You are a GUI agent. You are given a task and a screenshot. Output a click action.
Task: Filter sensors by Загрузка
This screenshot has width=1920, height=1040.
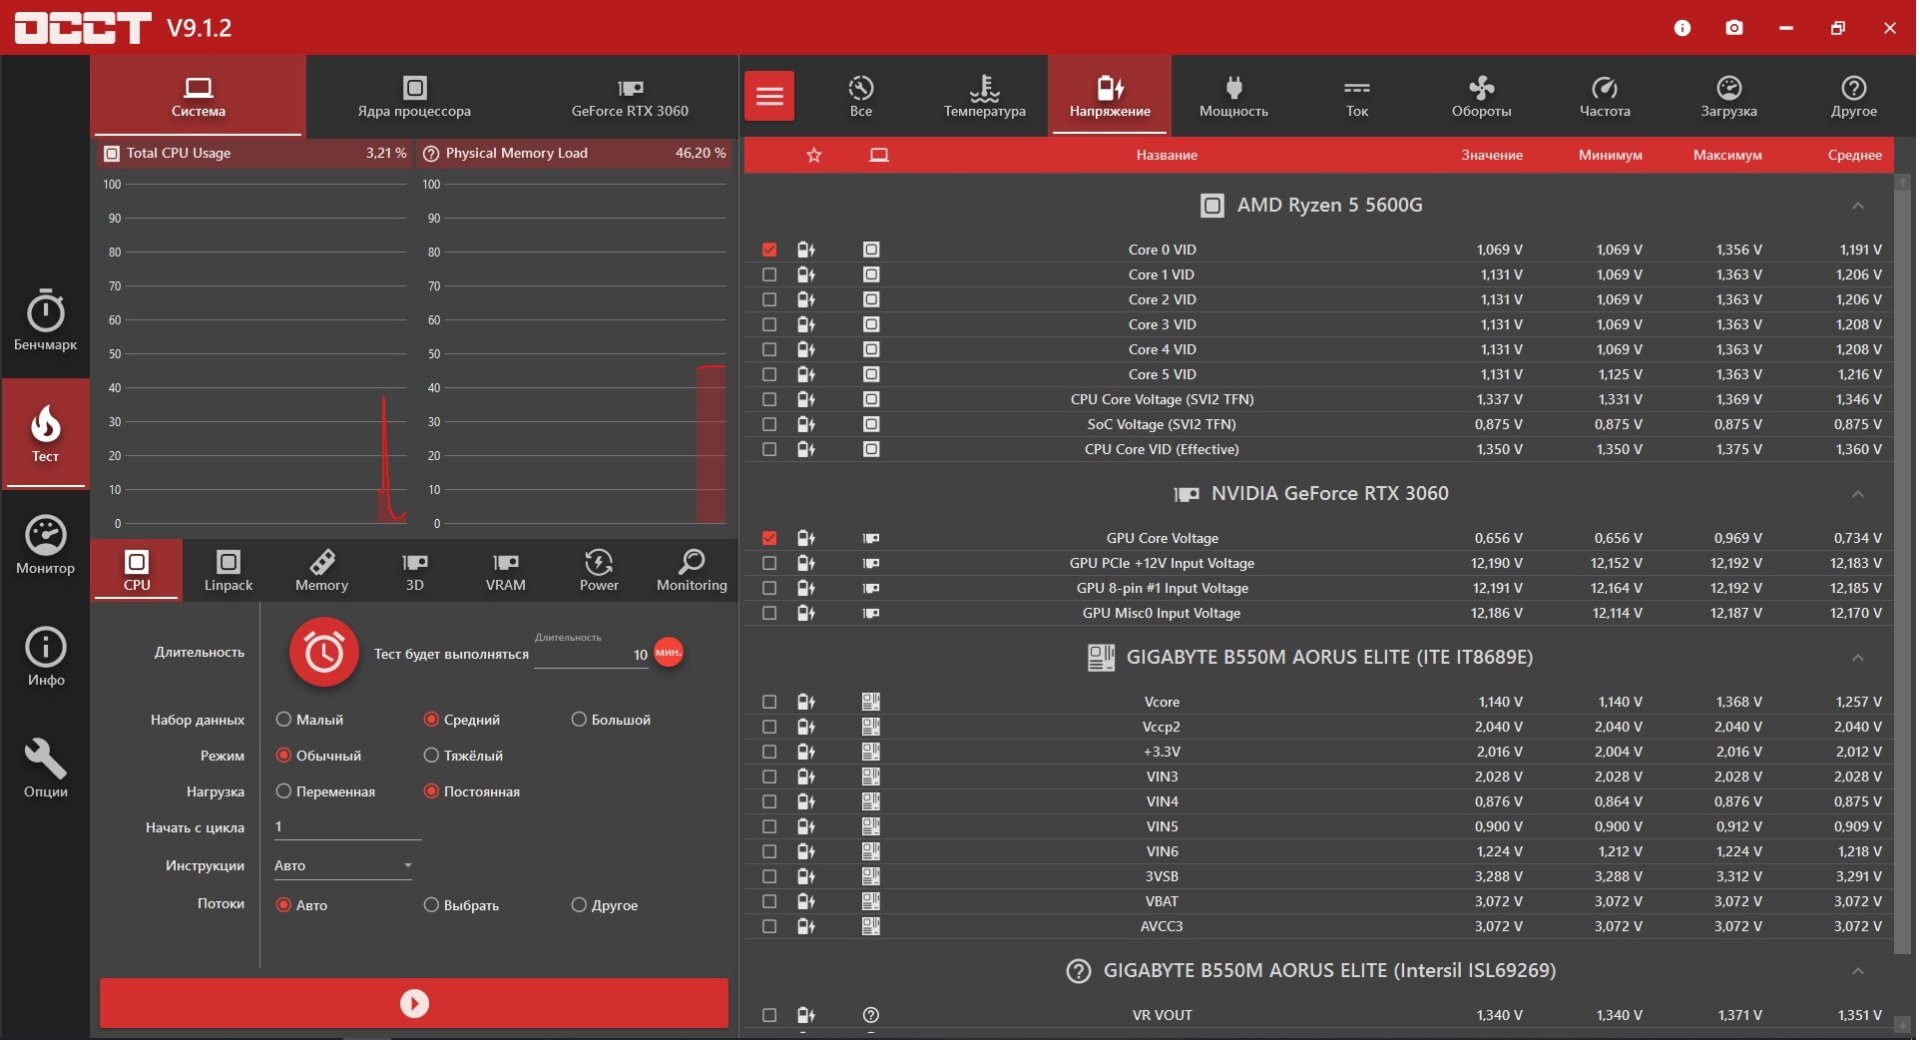click(x=1729, y=96)
